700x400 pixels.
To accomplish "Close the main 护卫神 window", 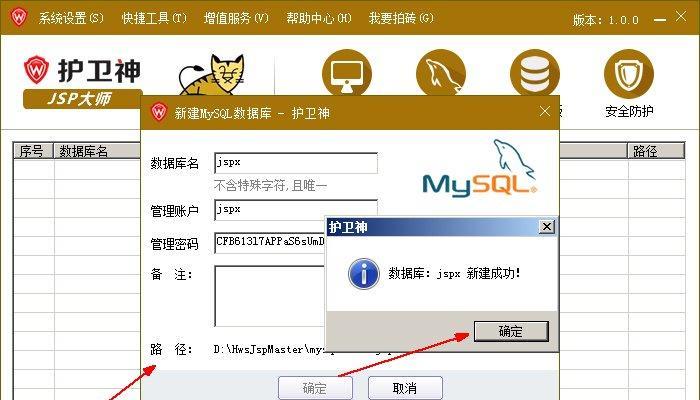I will [681, 17].
